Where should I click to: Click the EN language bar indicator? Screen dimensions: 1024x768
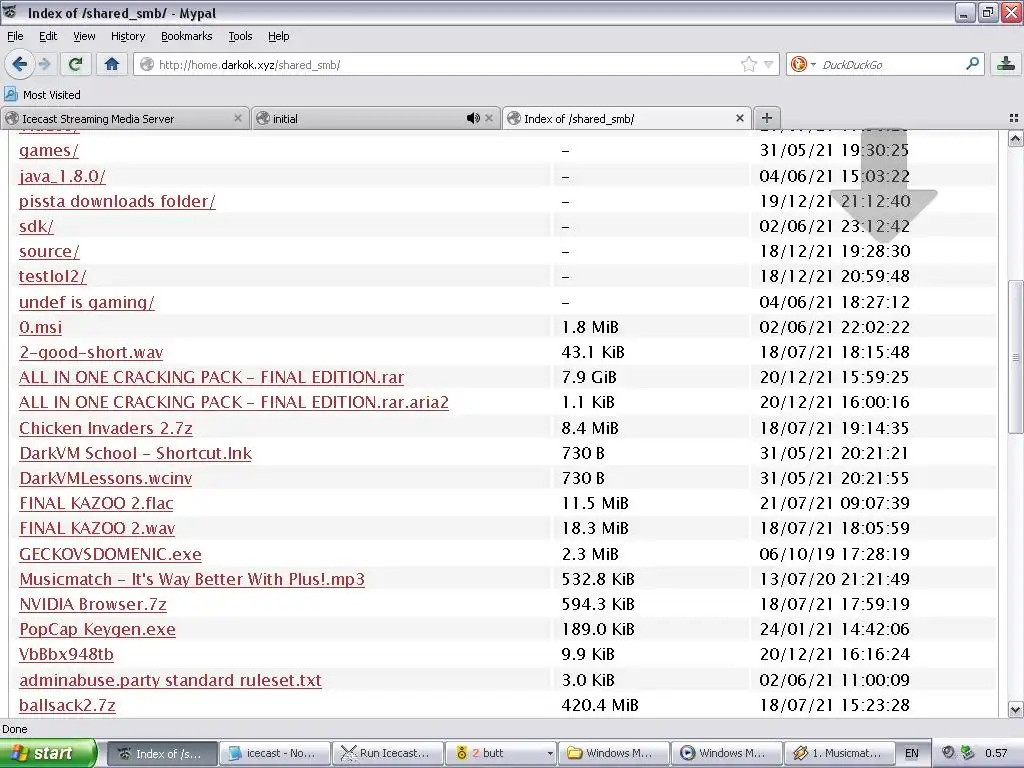(x=912, y=753)
